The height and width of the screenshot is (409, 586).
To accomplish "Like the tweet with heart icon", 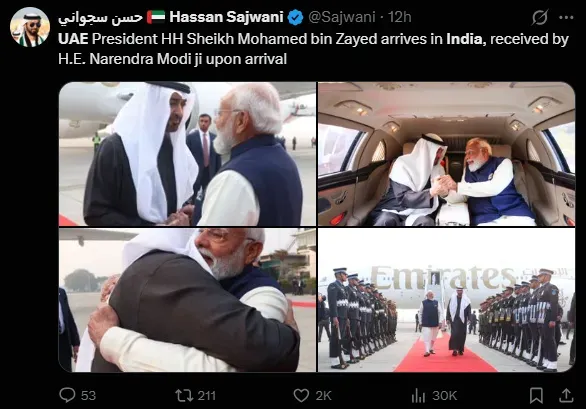I will click(x=301, y=395).
